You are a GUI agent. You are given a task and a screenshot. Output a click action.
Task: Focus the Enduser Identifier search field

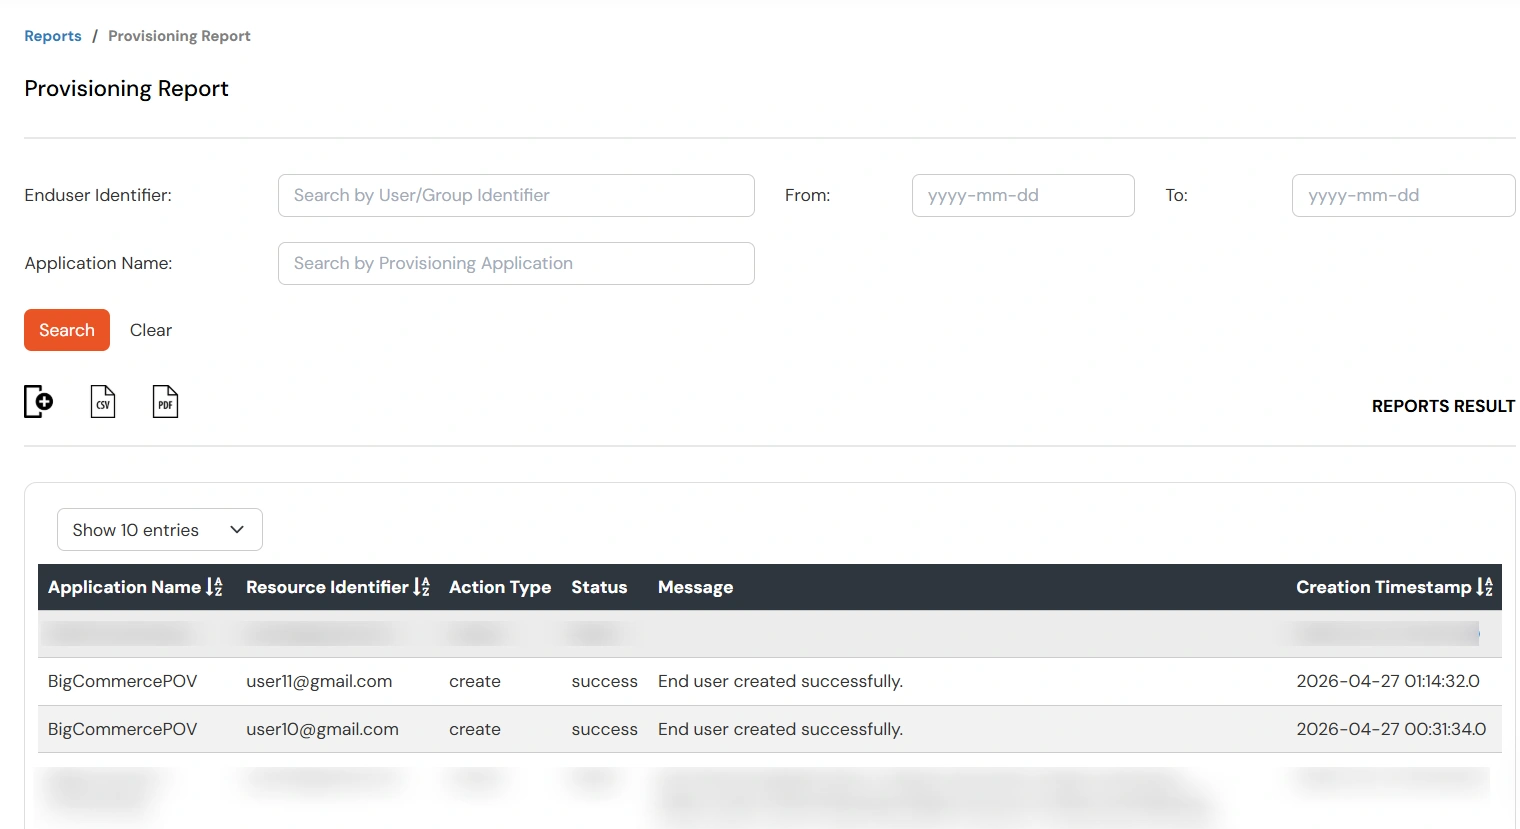pos(516,195)
